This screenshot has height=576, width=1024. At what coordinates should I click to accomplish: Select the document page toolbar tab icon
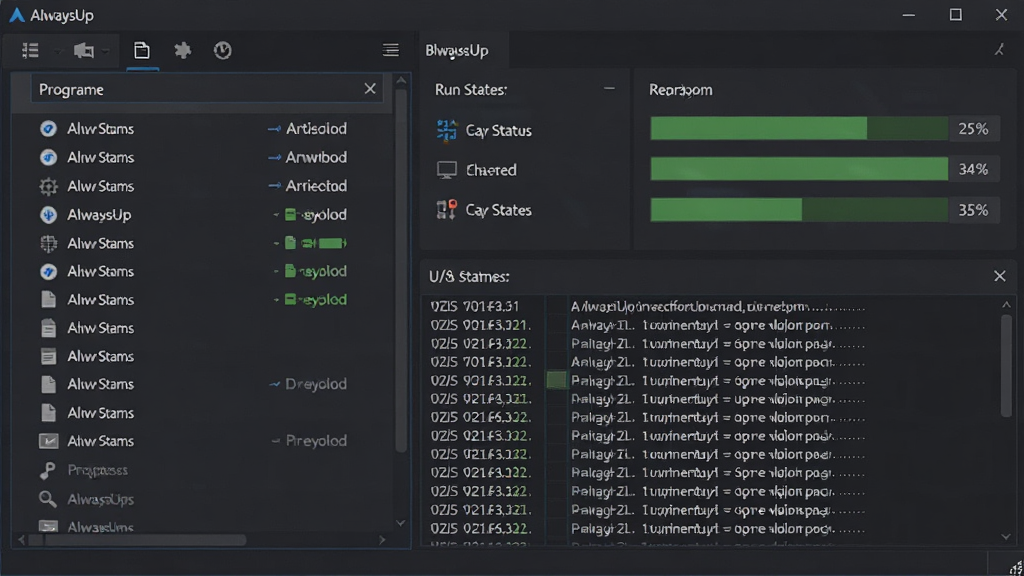point(142,50)
